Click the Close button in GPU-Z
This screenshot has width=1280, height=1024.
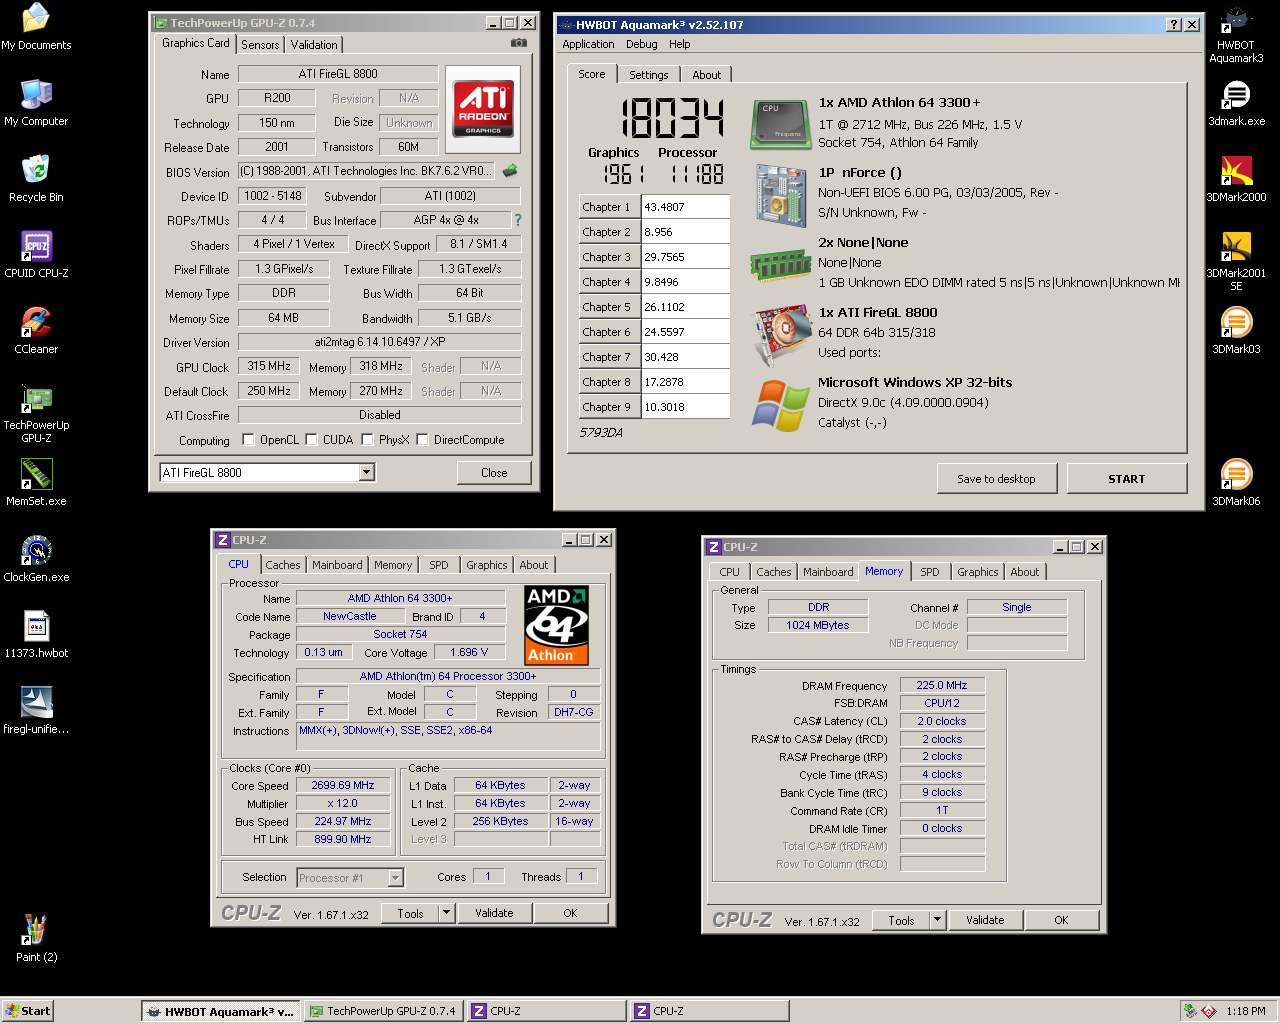(x=494, y=473)
